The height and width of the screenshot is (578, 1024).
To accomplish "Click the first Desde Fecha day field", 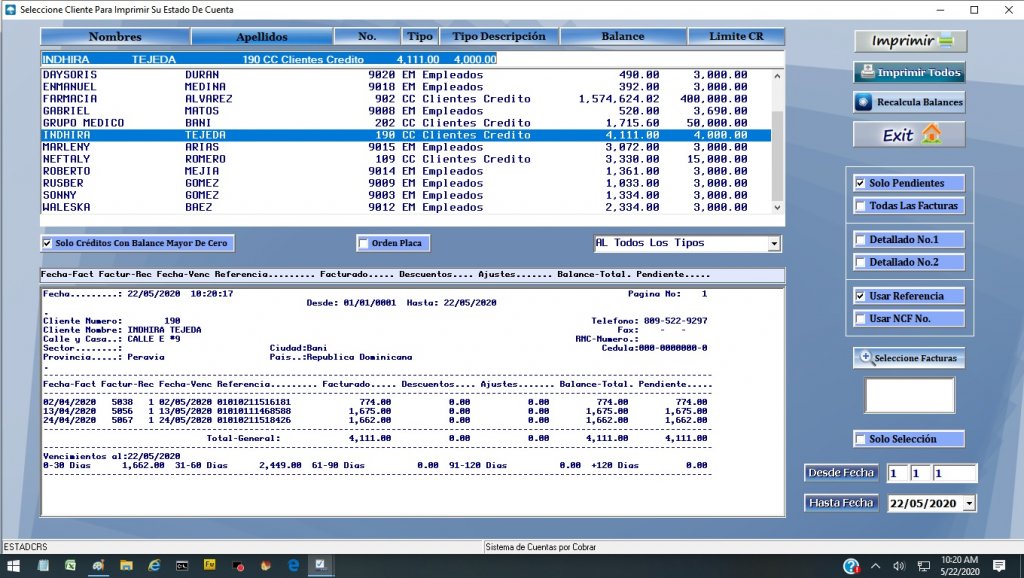I will click(896, 473).
